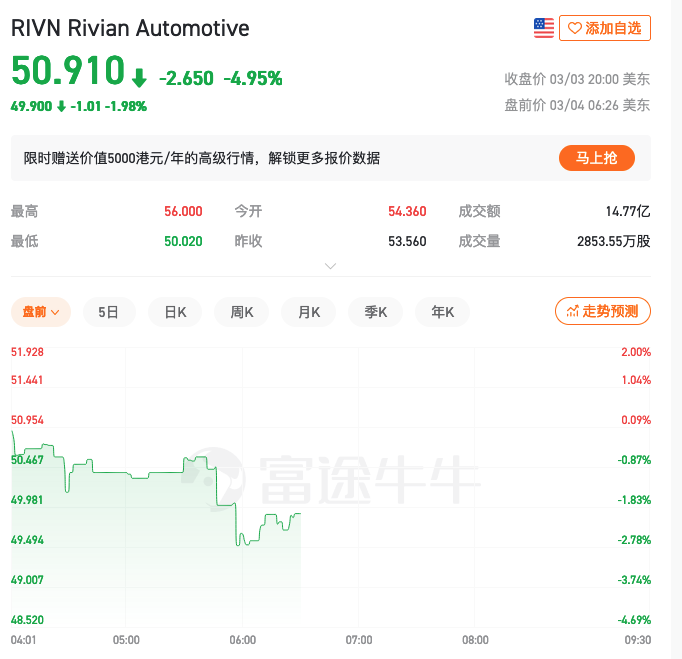Image resolution: width=682 pixels, height=659 pixels.
Task: Click the small down arrow beside 49.900
Action: (61, 106)
